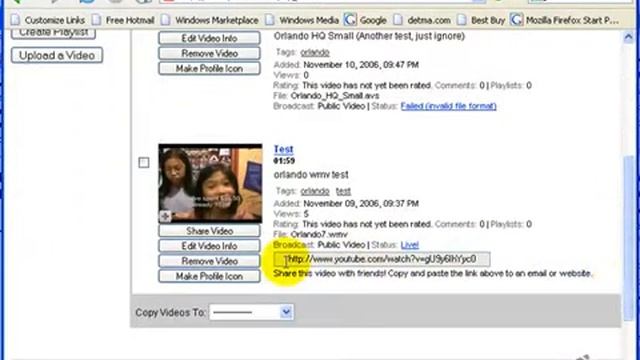Click Edit Video Info for the Test video
The width and height of the screenshot is (640, 360).
(x=209, y=246)
